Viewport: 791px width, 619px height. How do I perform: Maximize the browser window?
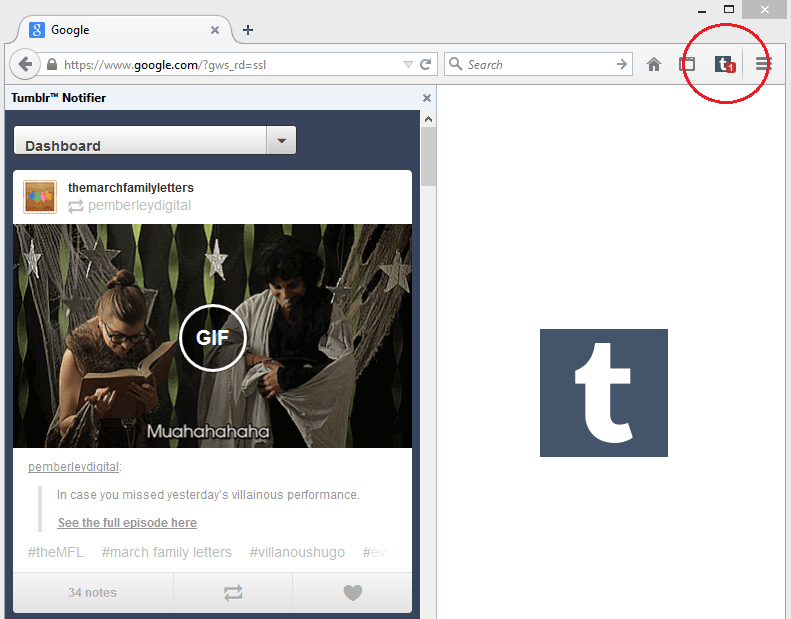coord(728,9)
